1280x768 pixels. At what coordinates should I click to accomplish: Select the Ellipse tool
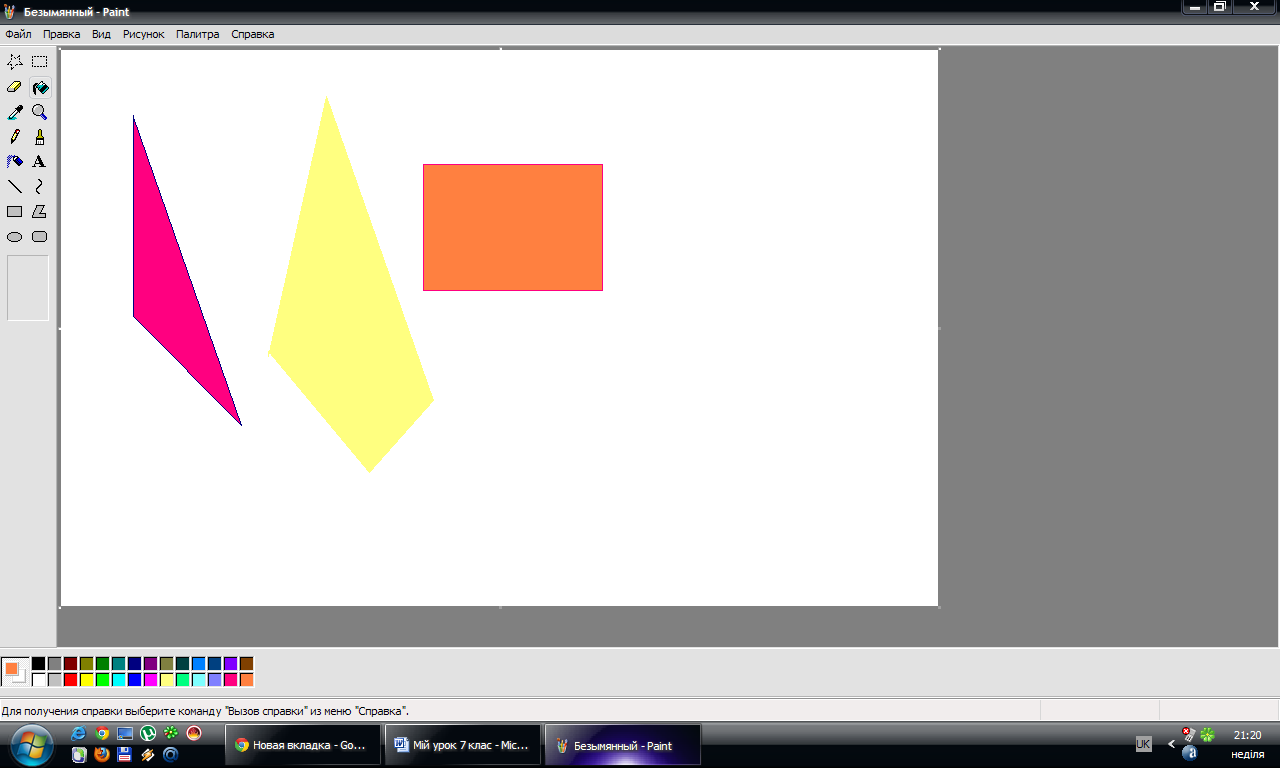pyautogui.click(x=15, y=237)
